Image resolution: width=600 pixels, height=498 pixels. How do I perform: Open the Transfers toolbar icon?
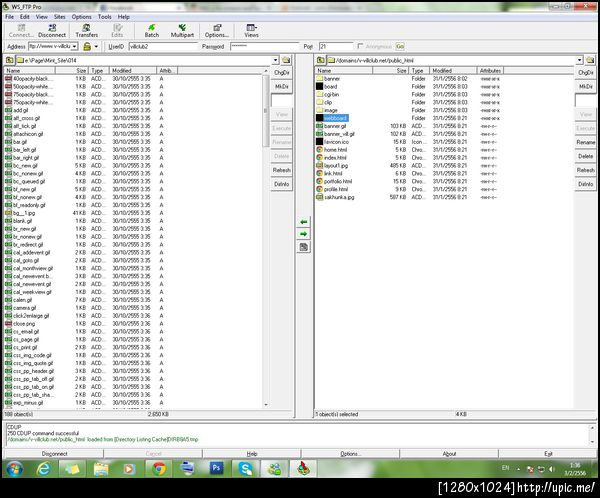86,31
